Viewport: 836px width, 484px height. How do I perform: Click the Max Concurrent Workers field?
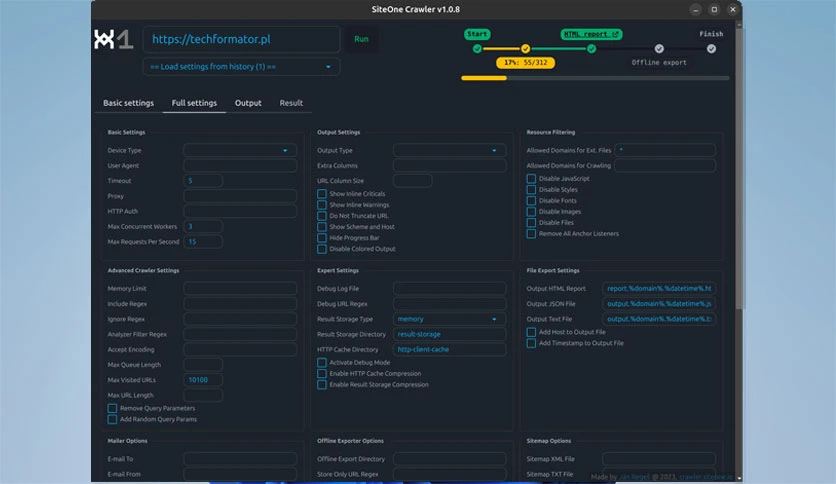[x=203, y=227]
